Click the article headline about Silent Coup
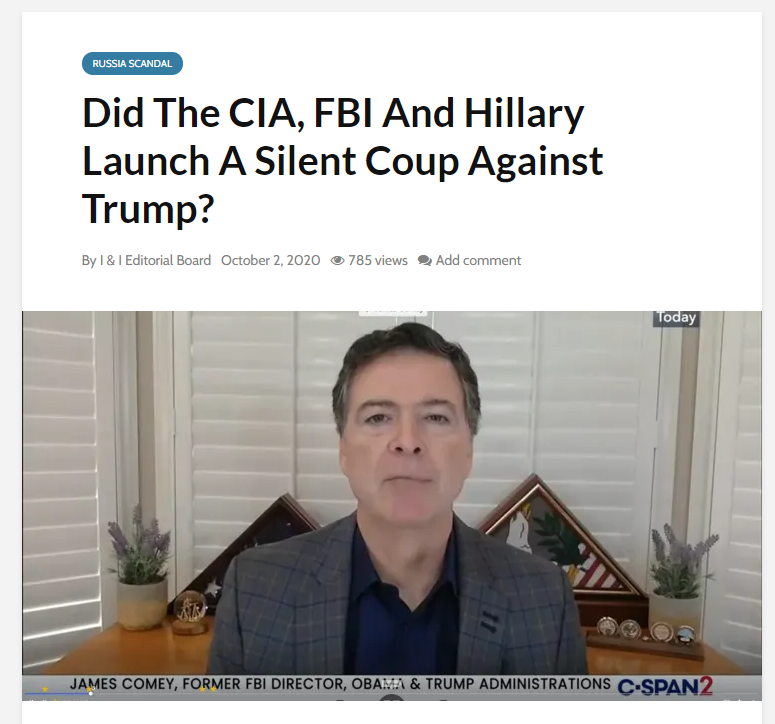This screenshot has width=775, height=724. (343, 161)
